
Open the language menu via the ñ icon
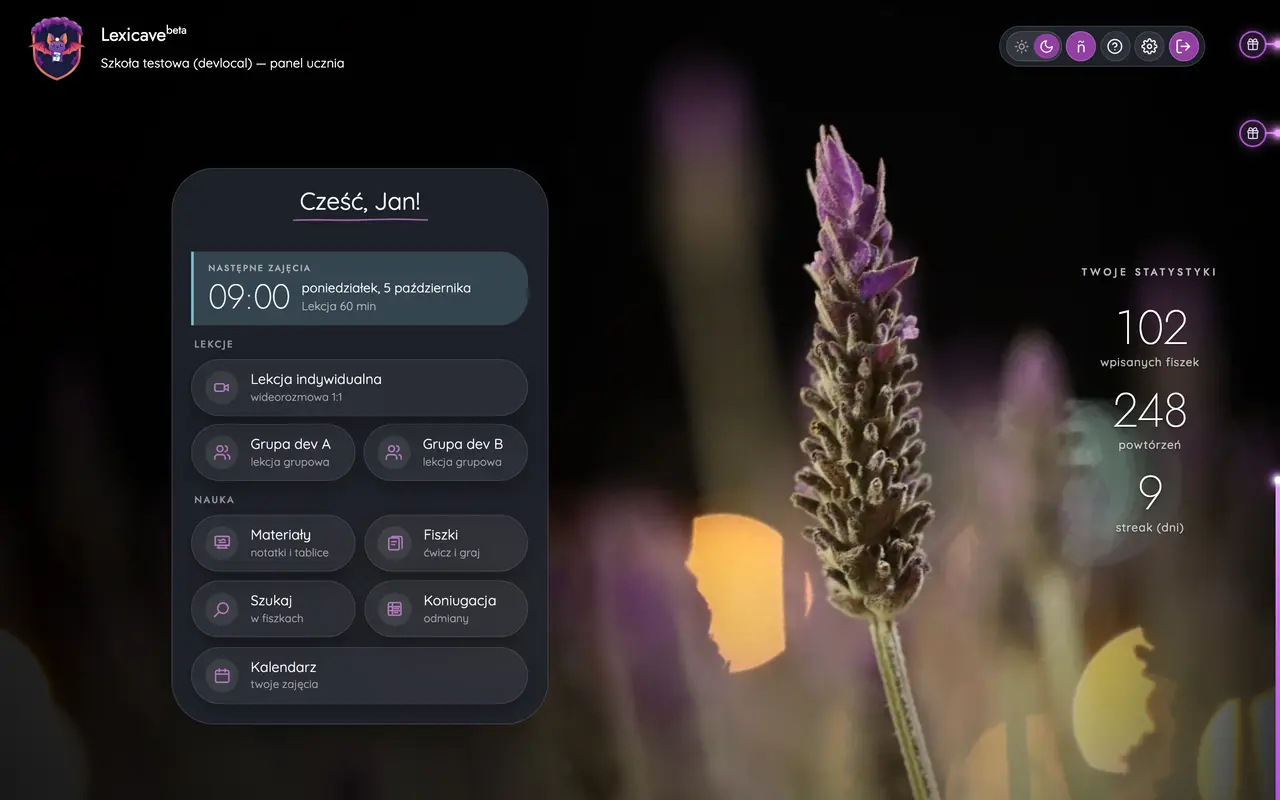tap(1081, 46)
